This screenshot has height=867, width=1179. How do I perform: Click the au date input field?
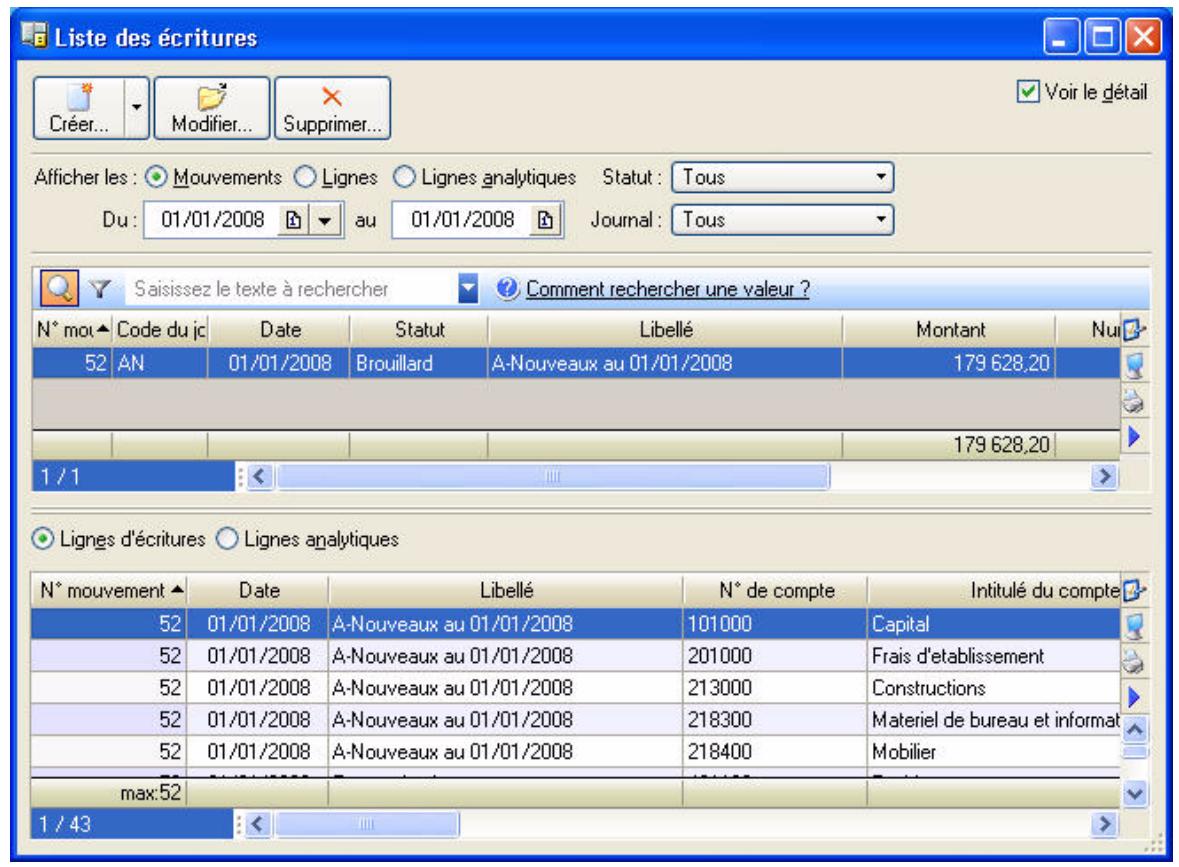tap(462, 220)
